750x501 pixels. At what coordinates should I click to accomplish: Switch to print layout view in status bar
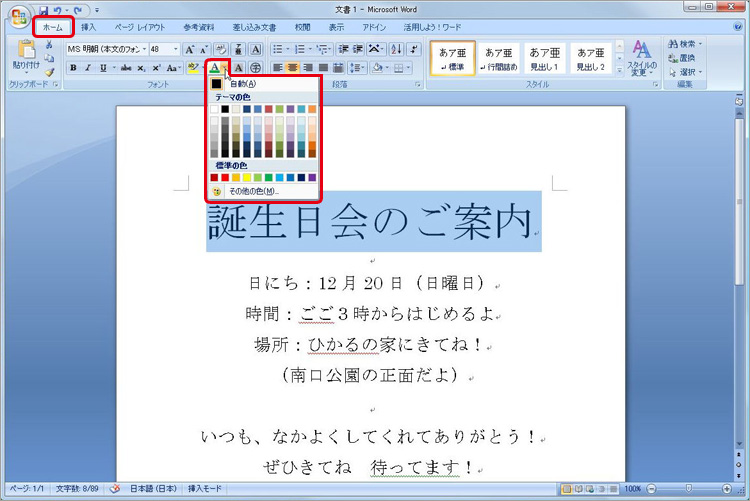point(567,489)
